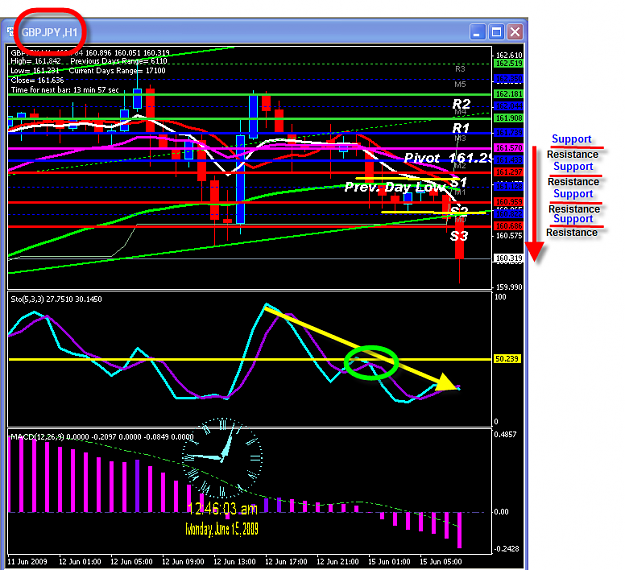Select the R2 pivot level label
Viewport: 625px width, 570px height.
pos(461,104)
